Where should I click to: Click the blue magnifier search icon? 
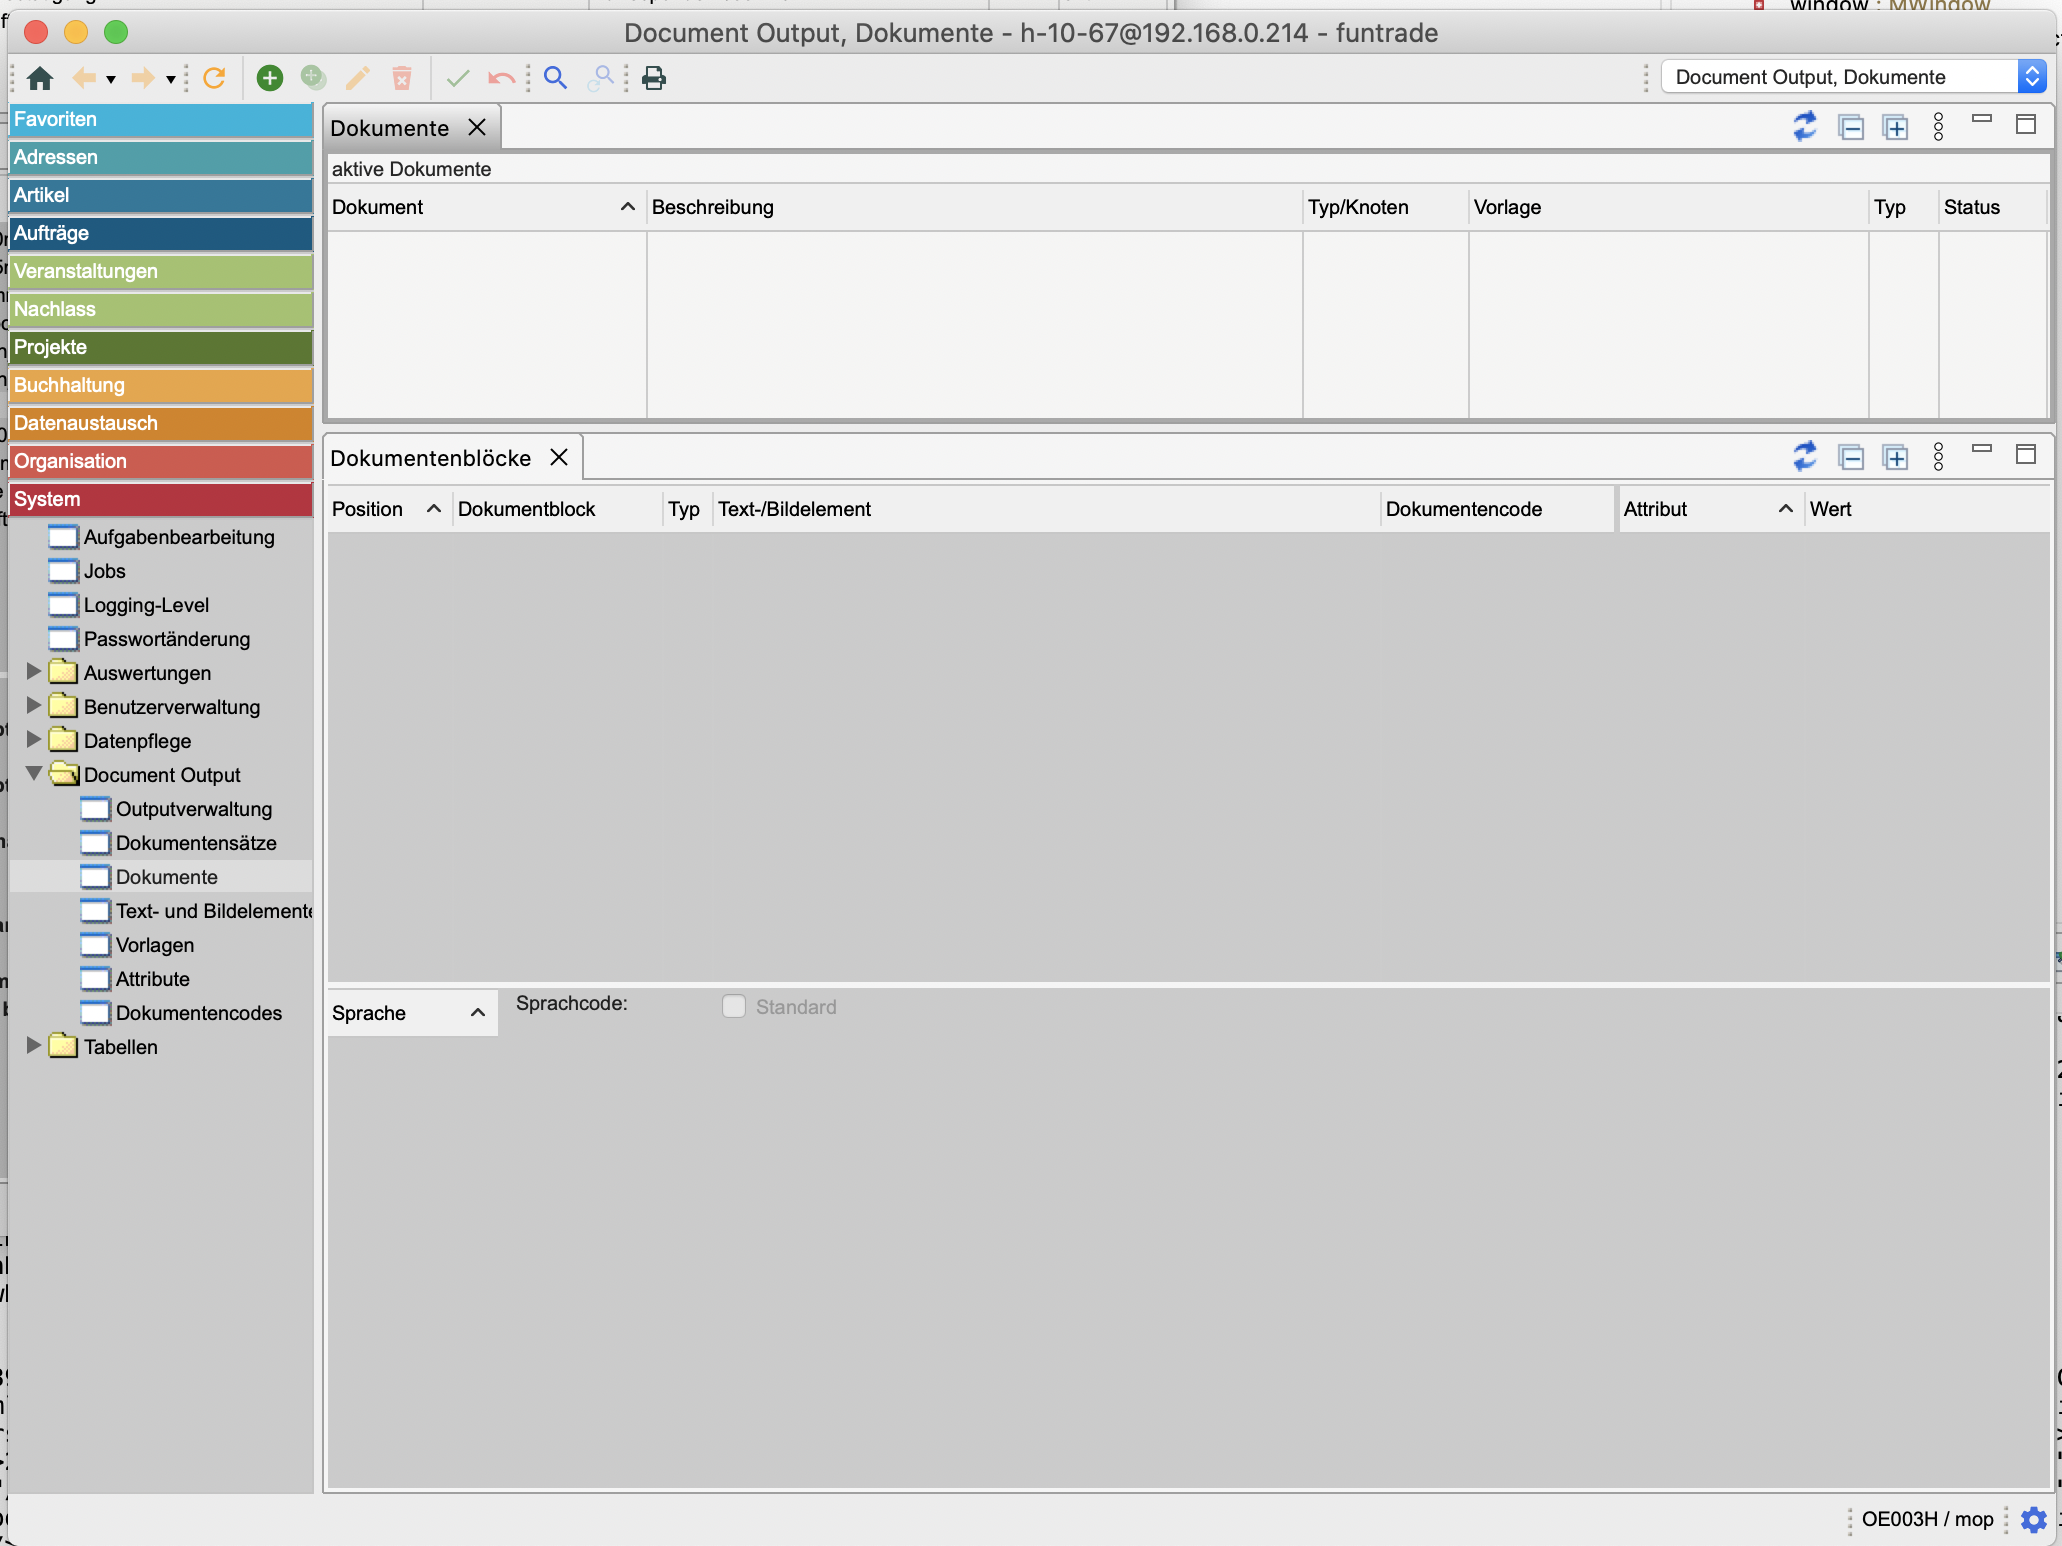pyautogui.click(x=555, y=78)
